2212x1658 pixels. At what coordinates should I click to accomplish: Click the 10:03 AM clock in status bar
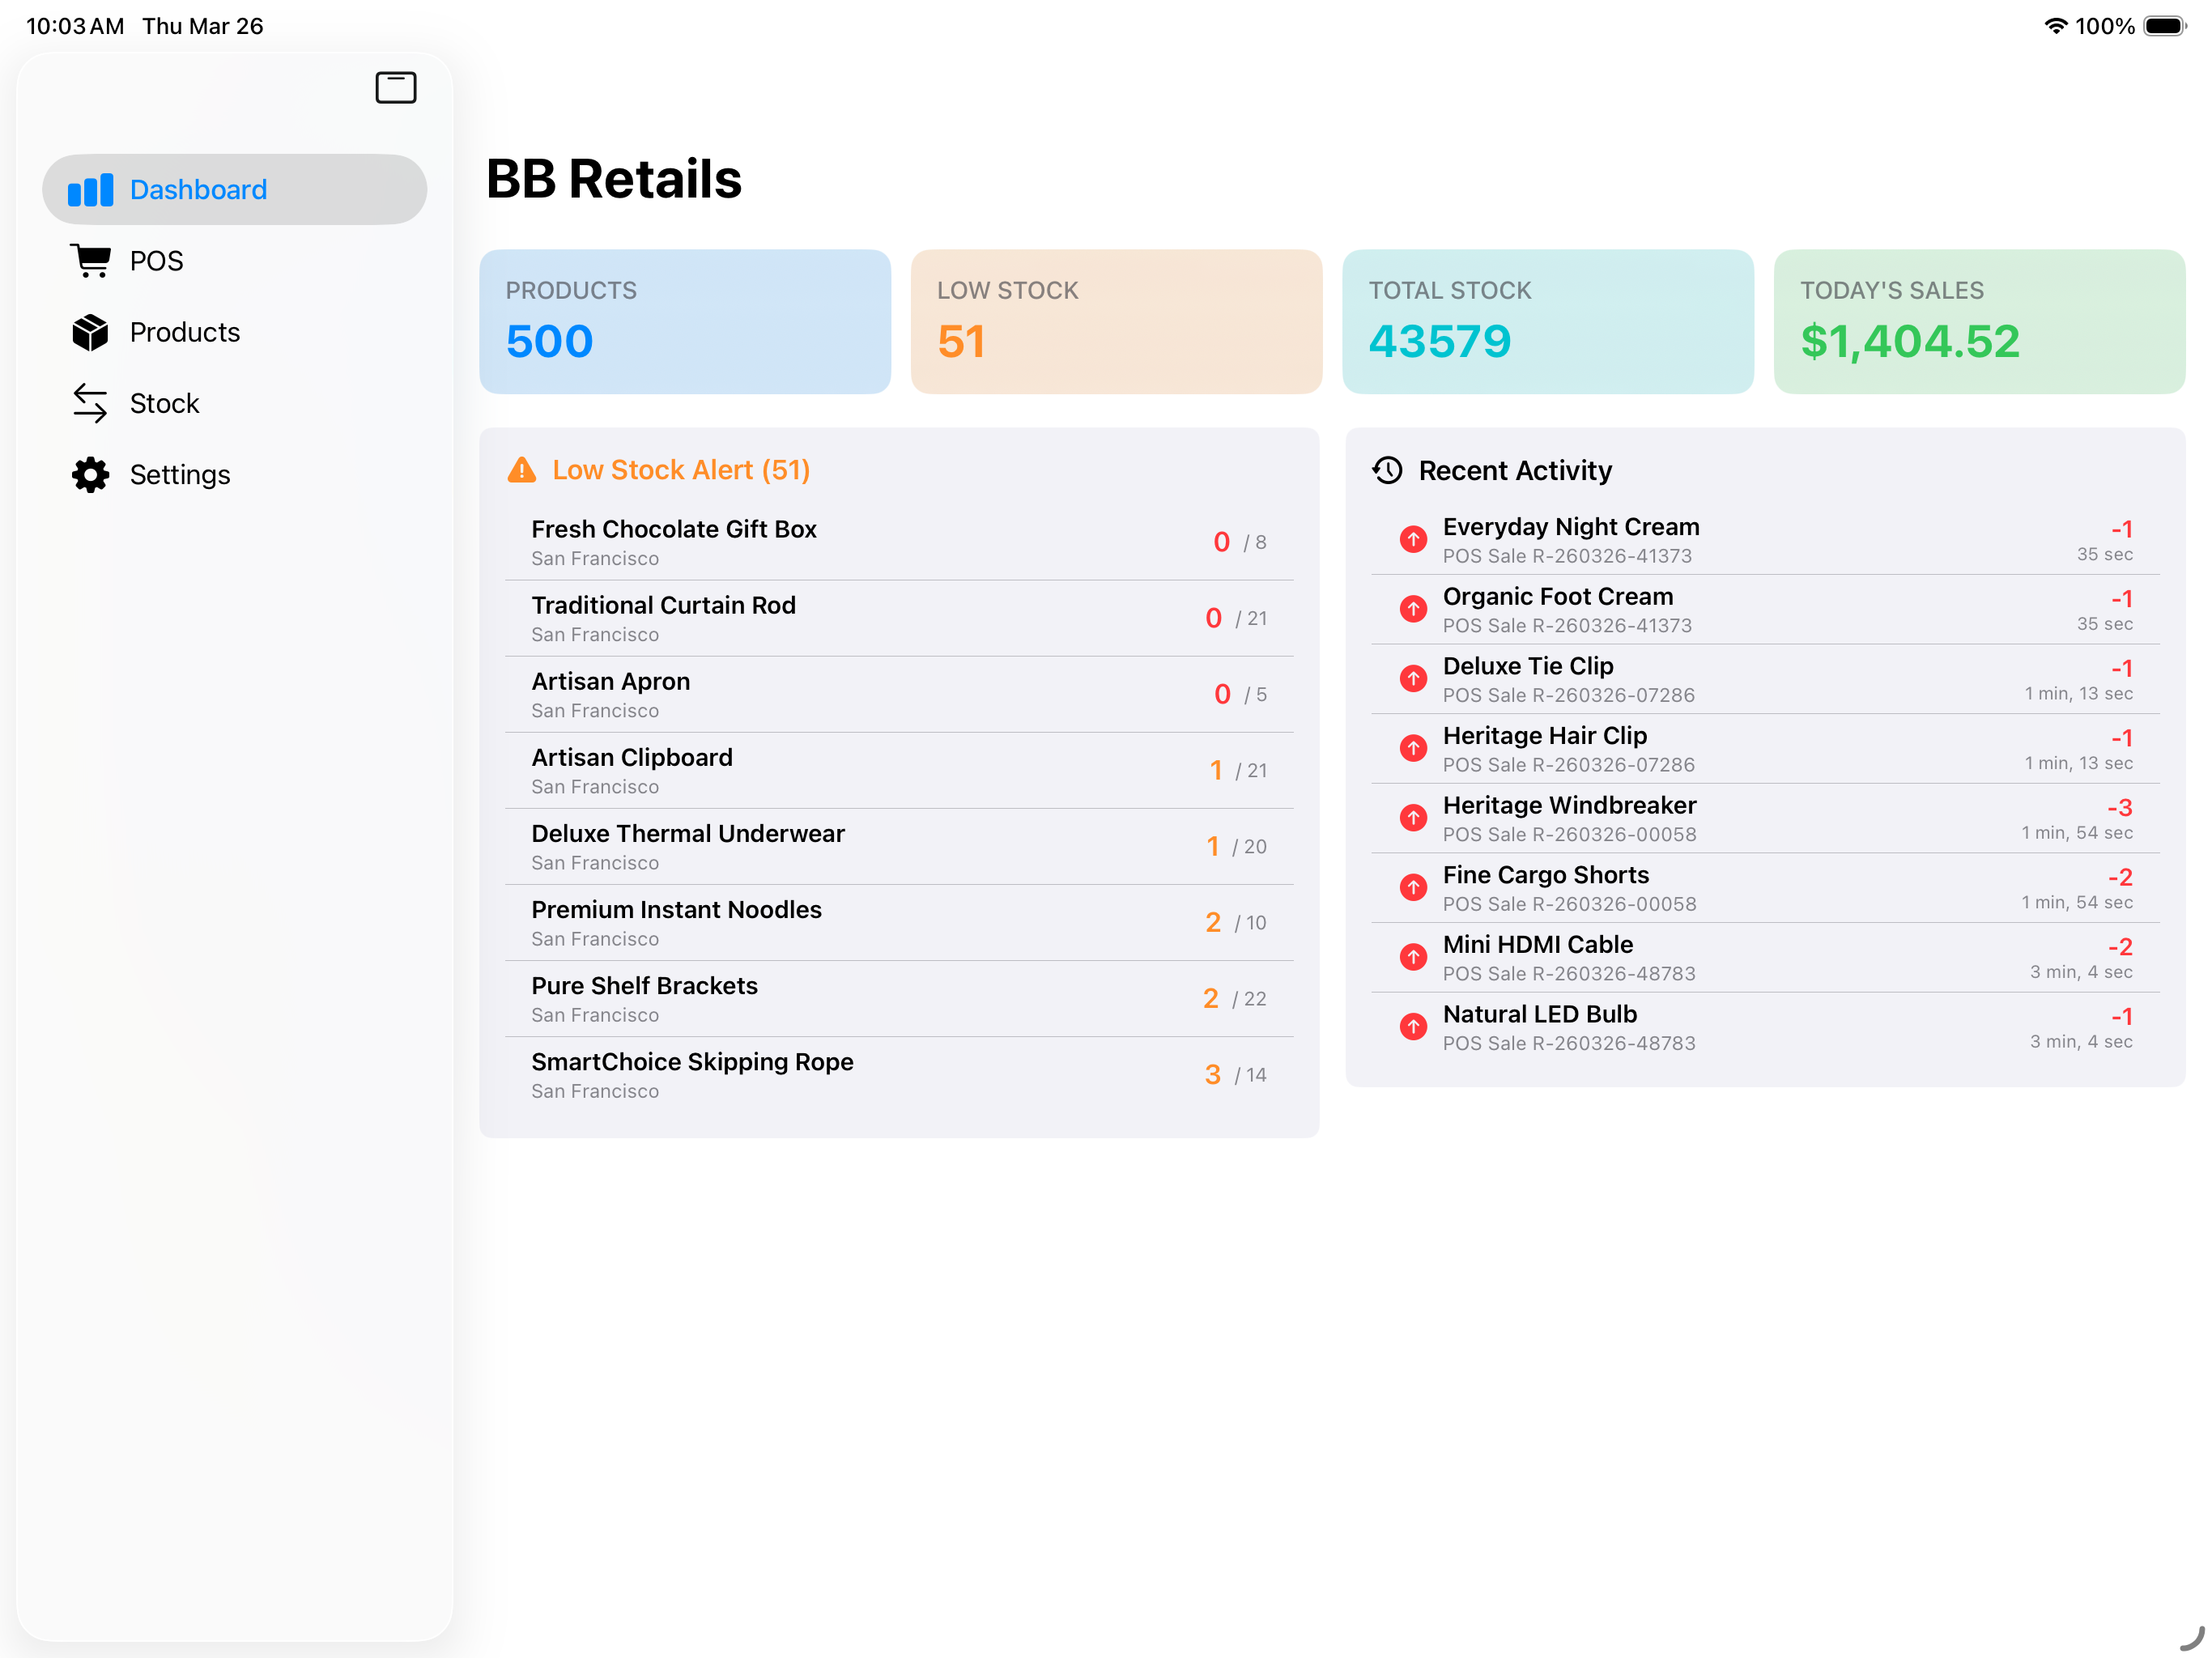pyautogui.click(x=75, y=26)
